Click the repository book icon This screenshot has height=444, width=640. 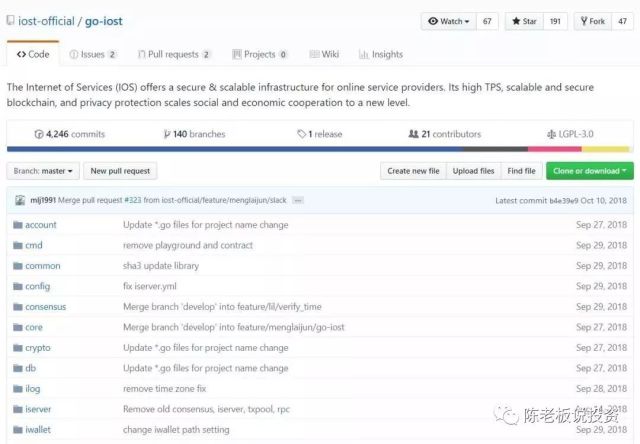[x=10, y=20]
